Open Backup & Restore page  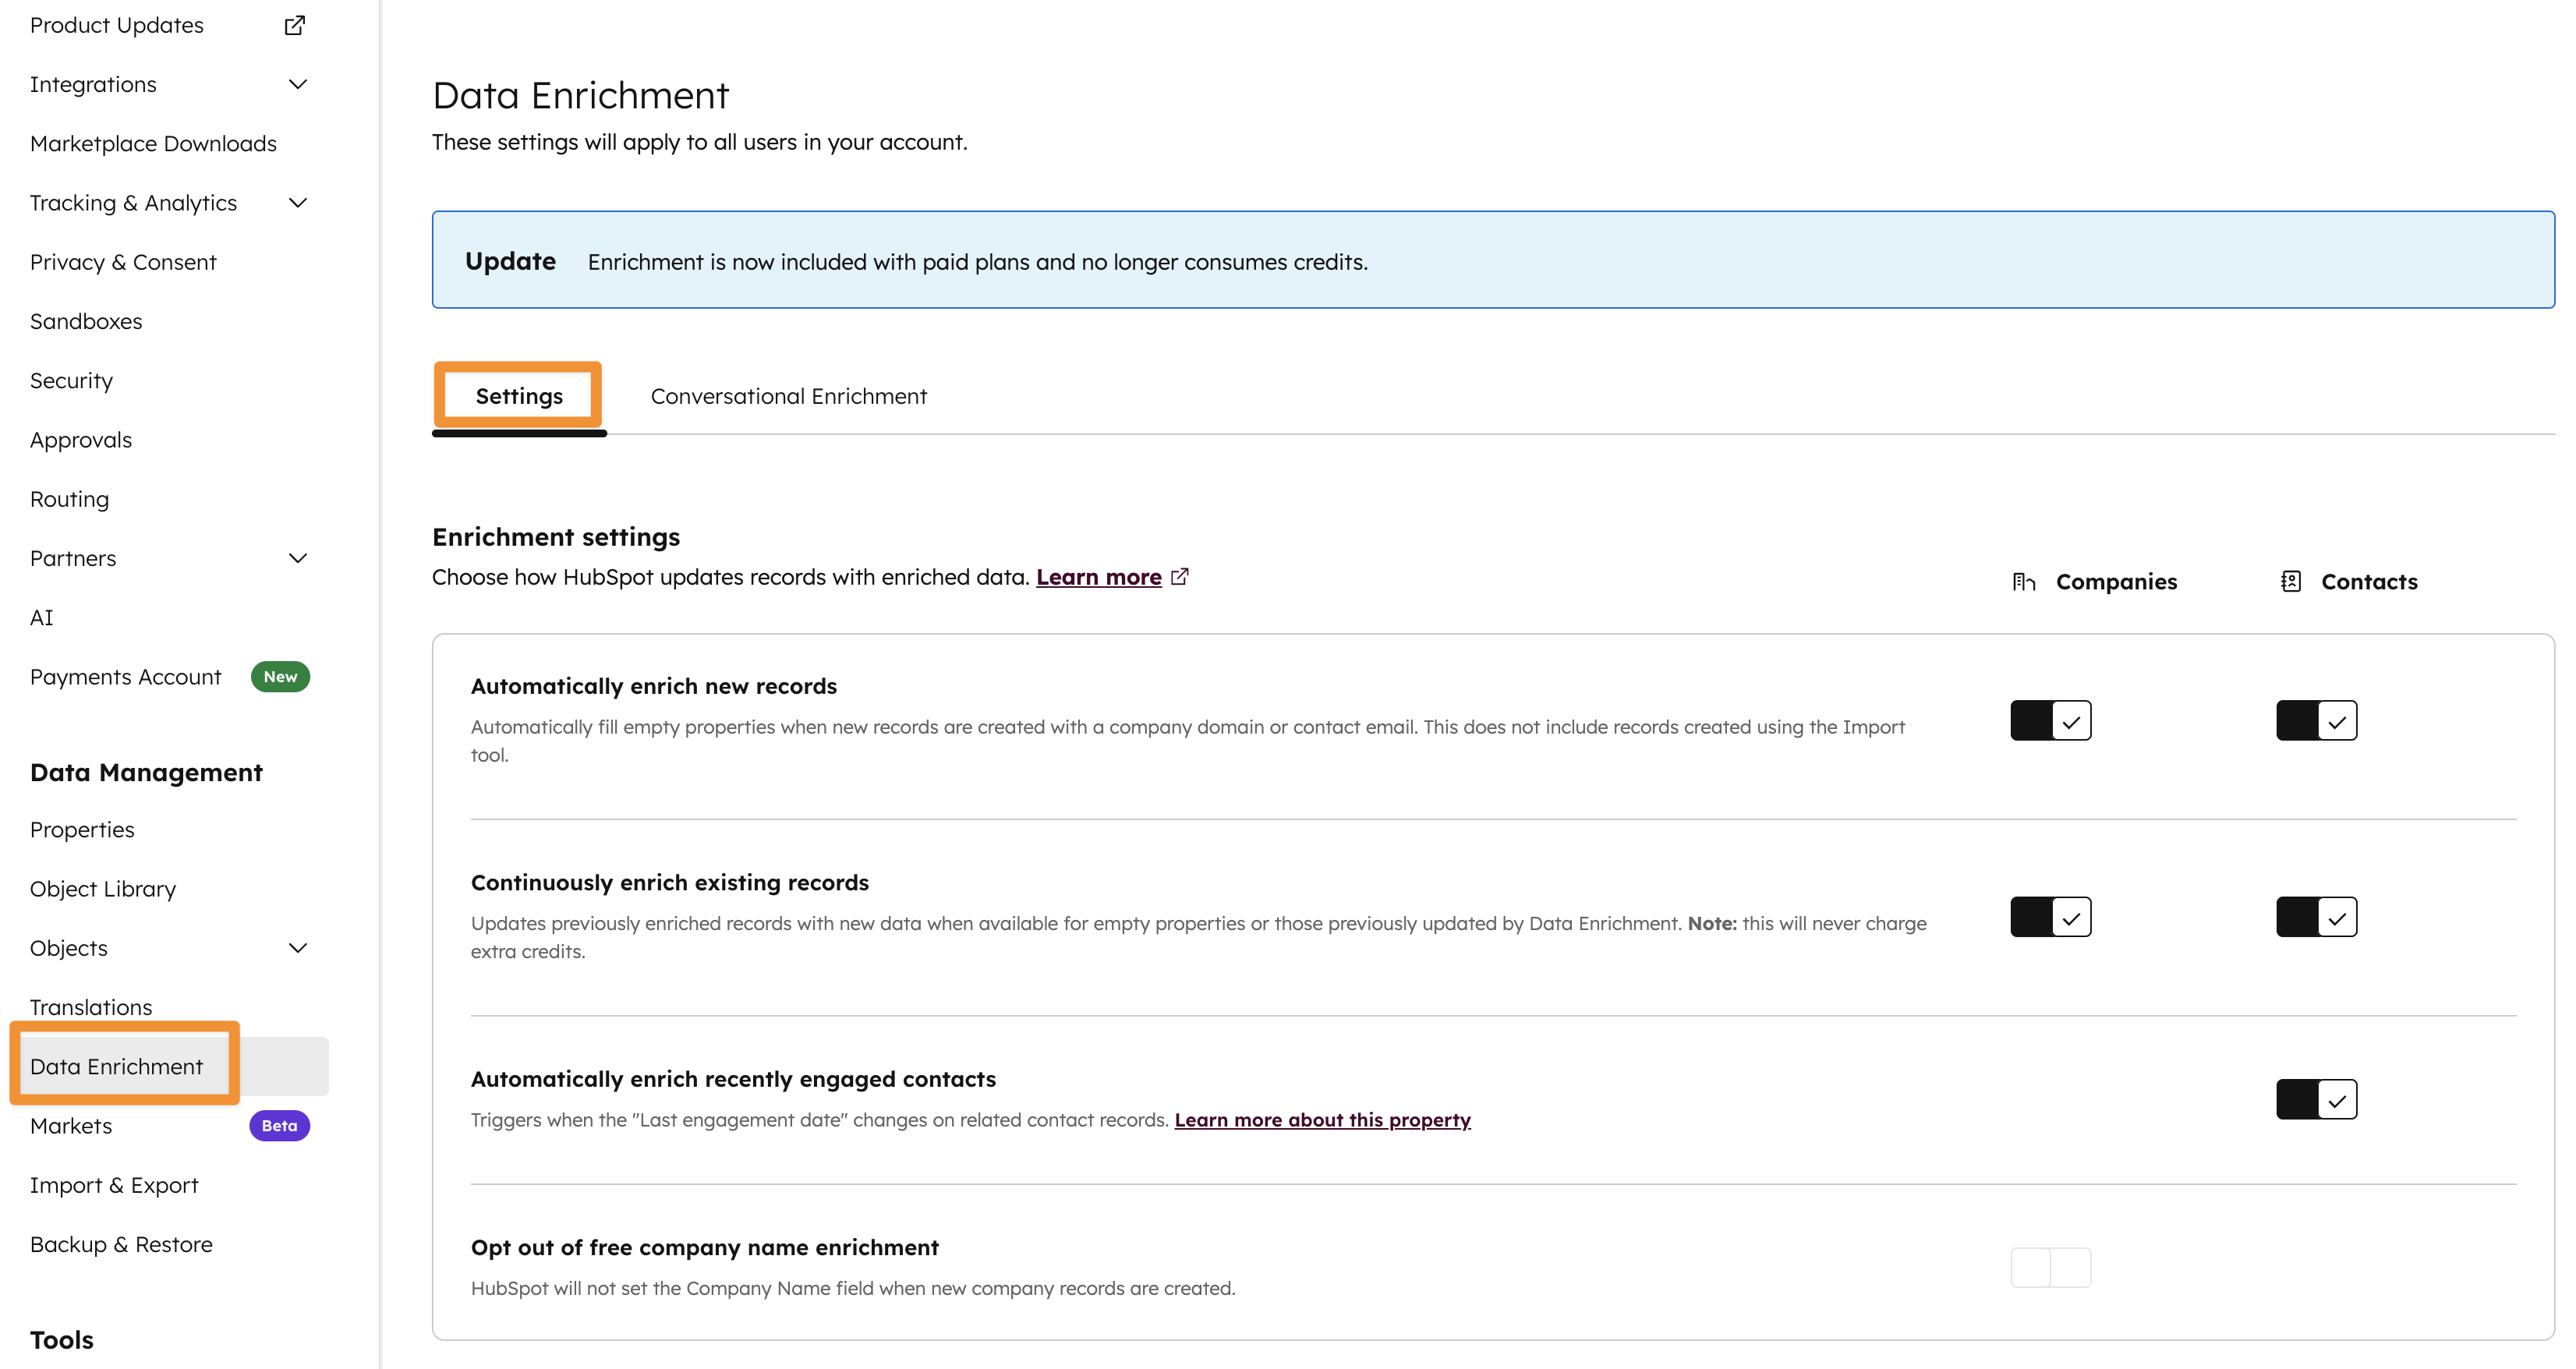(x=121, y=1244)
